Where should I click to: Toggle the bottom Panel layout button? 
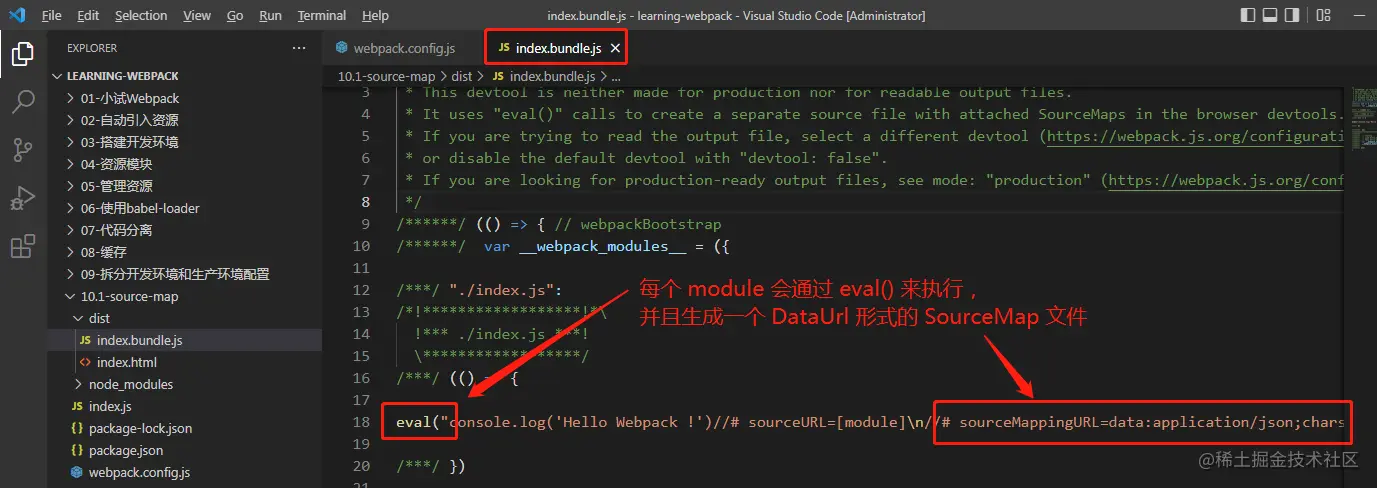(1270, 15)
